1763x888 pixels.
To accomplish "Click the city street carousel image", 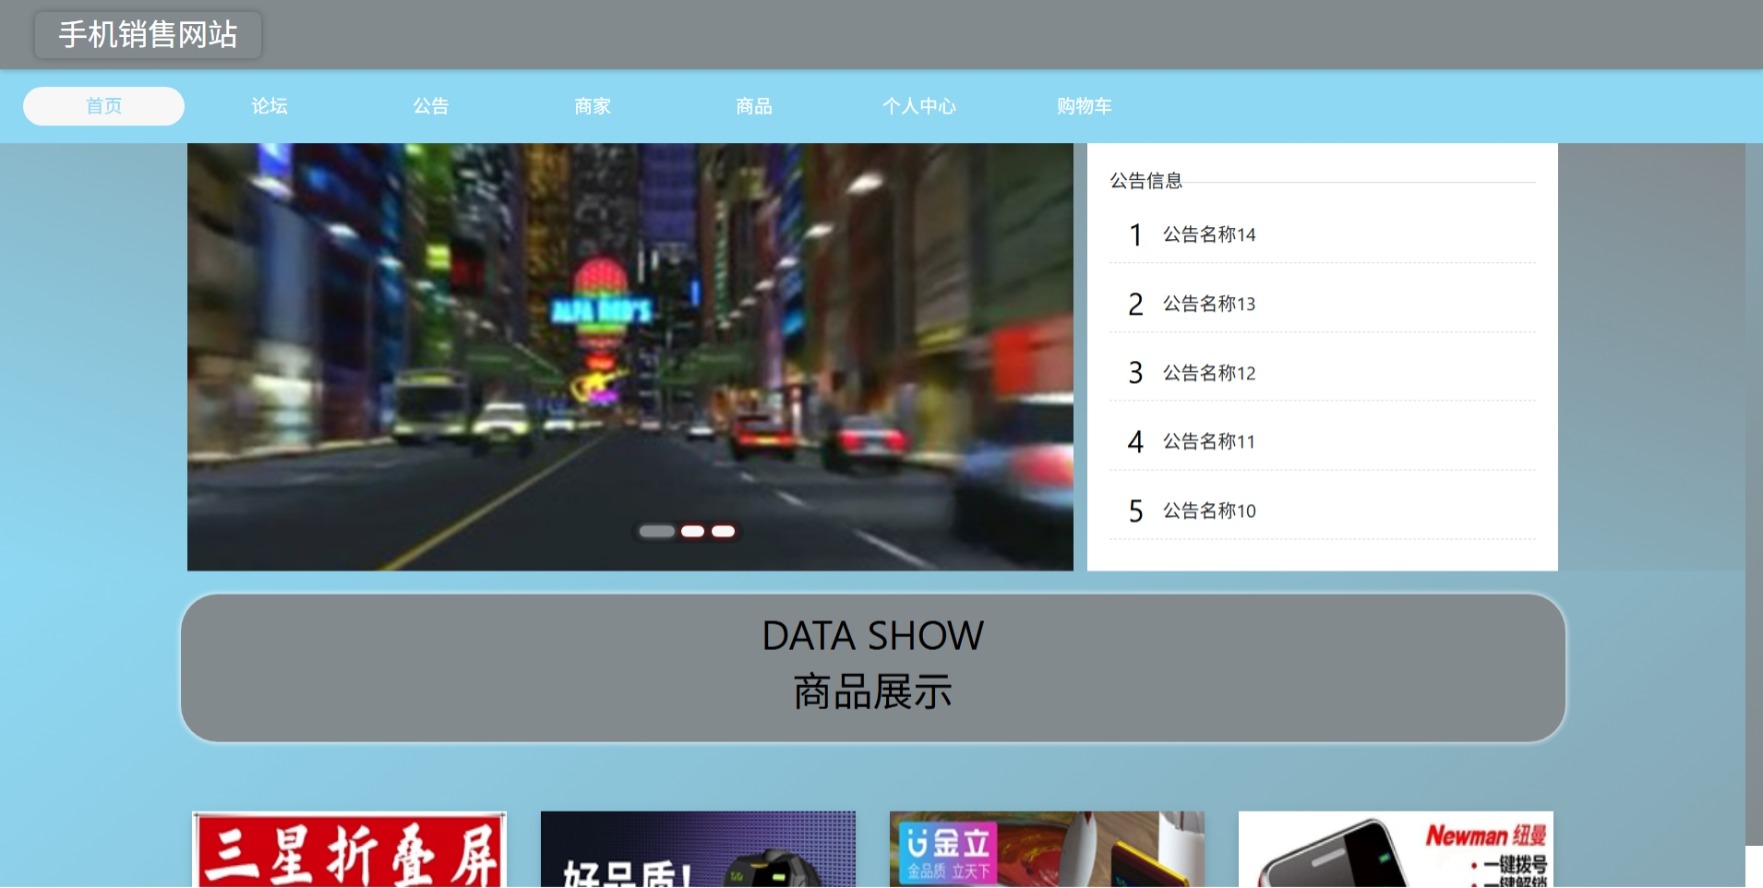I will pyautogui.click(x=630, y=357).
